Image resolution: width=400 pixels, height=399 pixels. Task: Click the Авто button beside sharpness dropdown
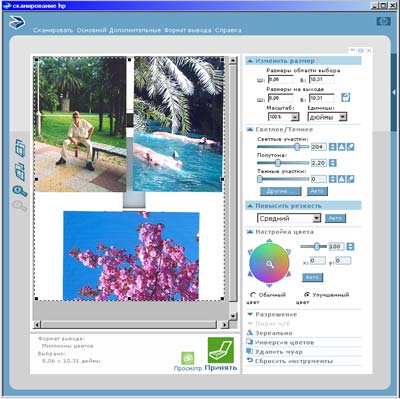335,218
